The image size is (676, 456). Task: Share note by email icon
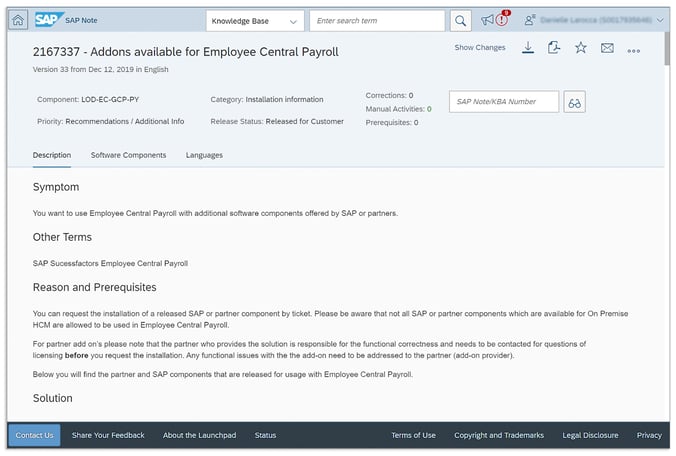click(x=607, y=48)
